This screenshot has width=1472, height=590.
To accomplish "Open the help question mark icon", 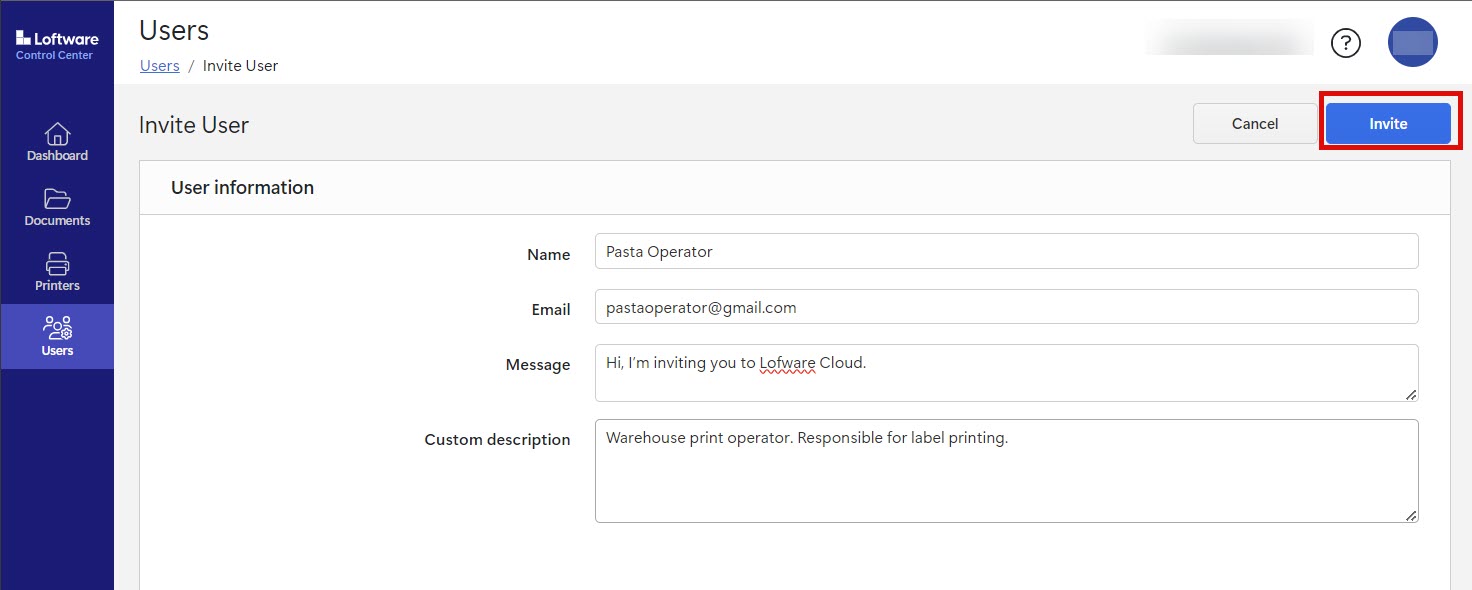I will pyautogui.click(x=1346, y=43).
